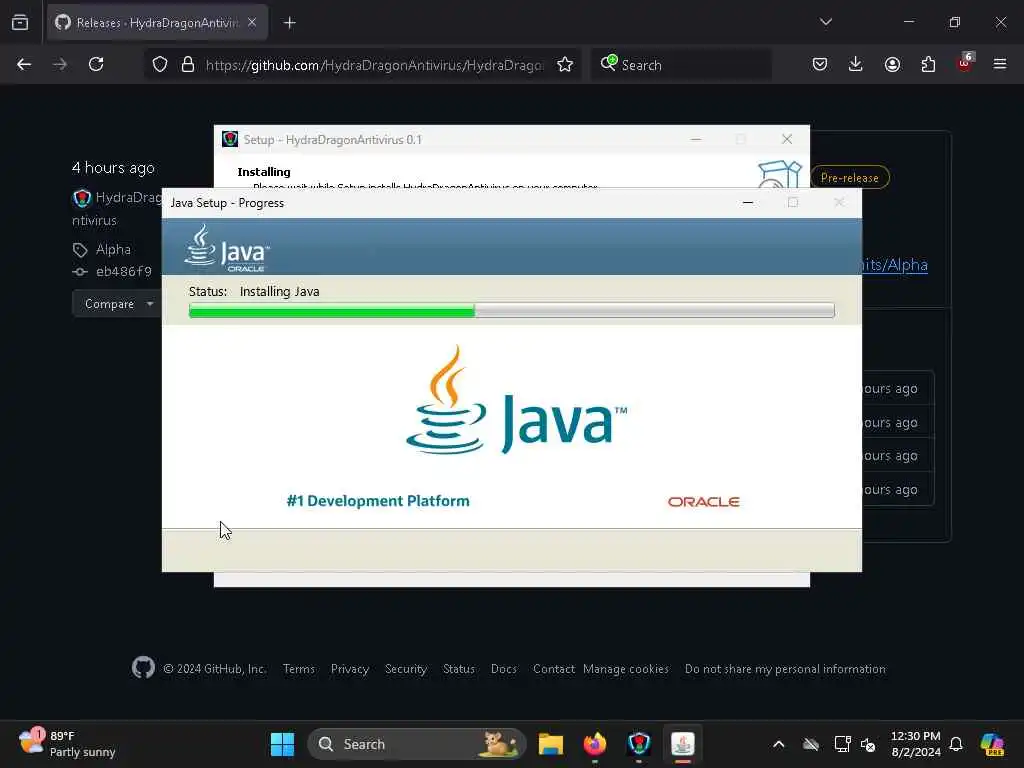Switch to HydraDragonAntivirus setup taskbar icon
This screenshot has height=768, width=1024.
point(639,744)
